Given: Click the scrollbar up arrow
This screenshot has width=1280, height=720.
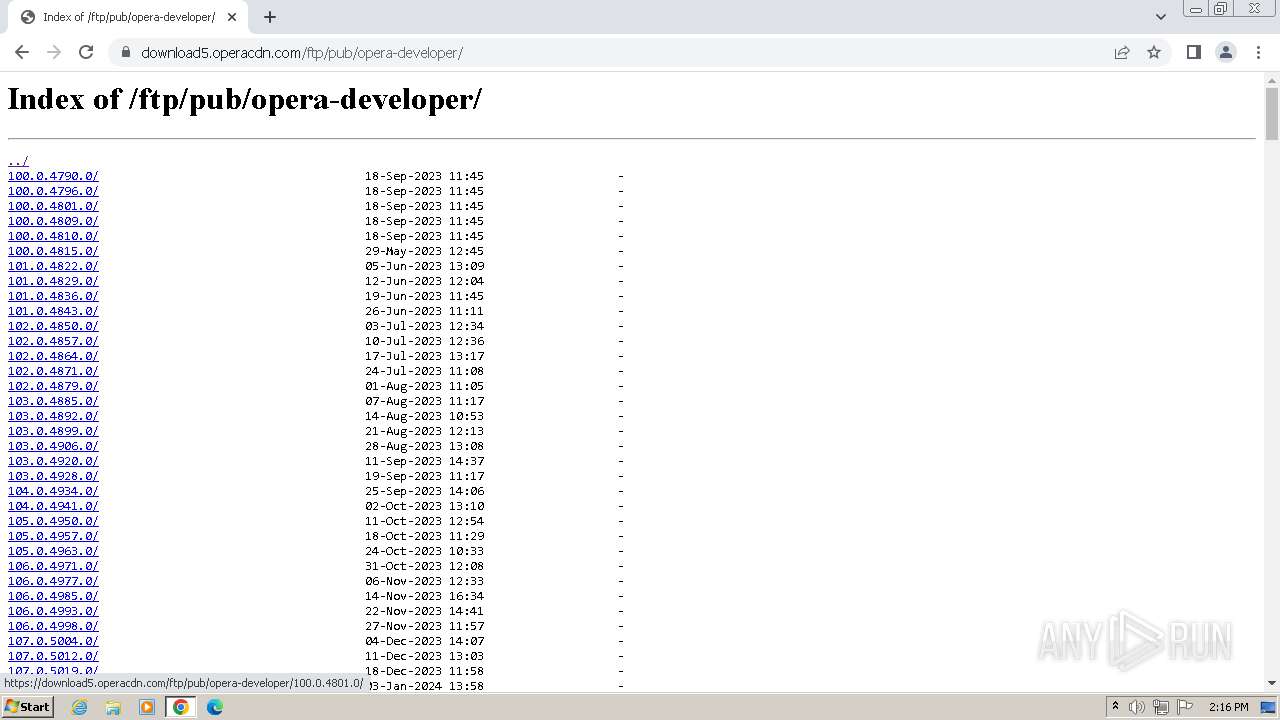Looking at the screenshot, I should point(1272,79).
